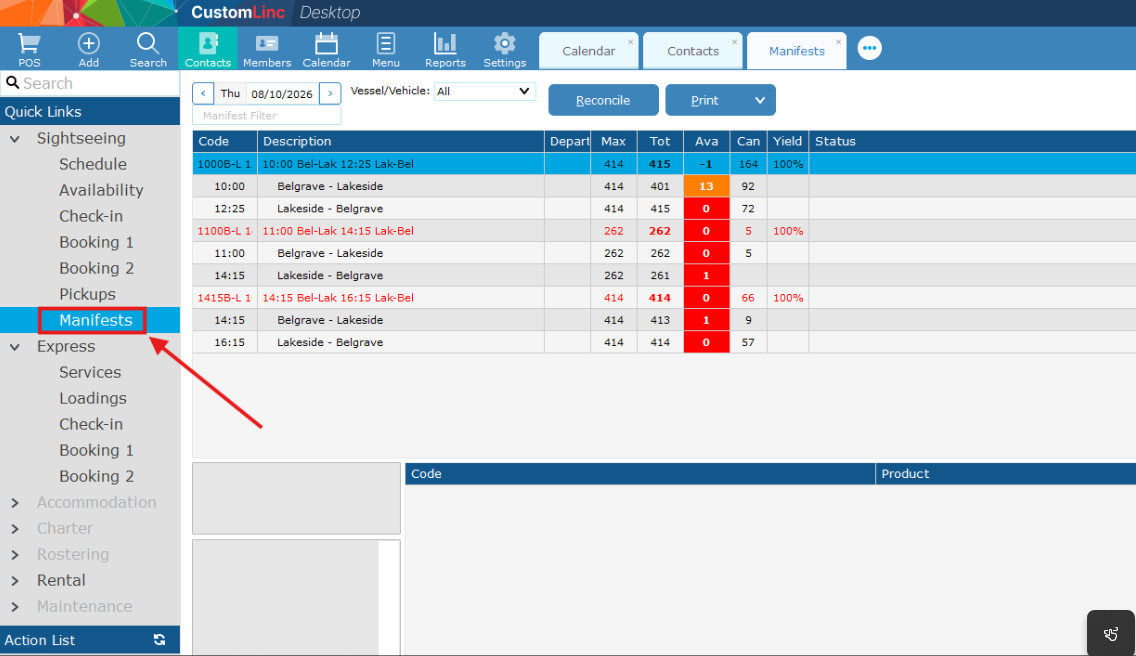Switch to the Calendar tab
This screenshot has height=656, width=1136.
(x=588, y=51)
